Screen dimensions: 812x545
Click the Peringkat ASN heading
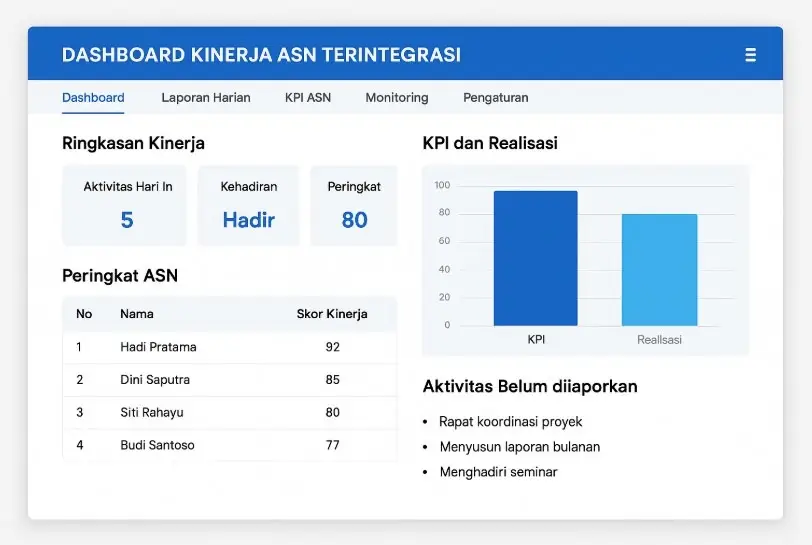click(120, 276)
